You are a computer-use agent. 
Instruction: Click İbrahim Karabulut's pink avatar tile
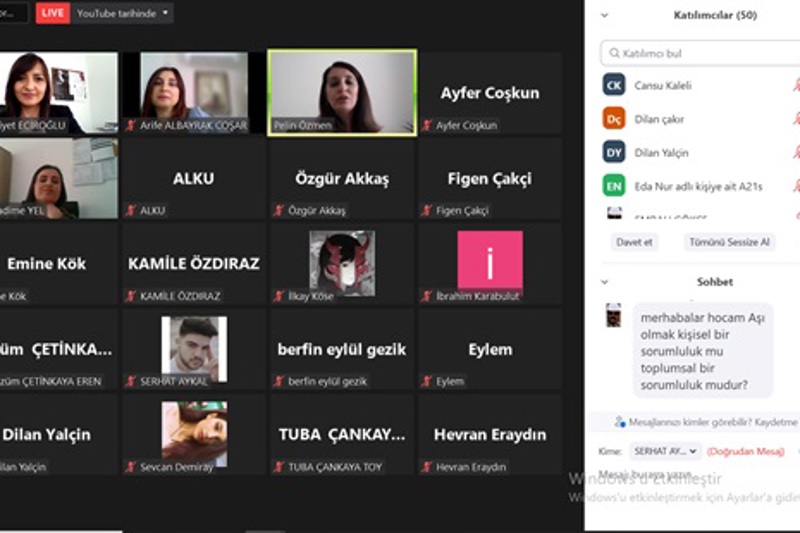490,260
